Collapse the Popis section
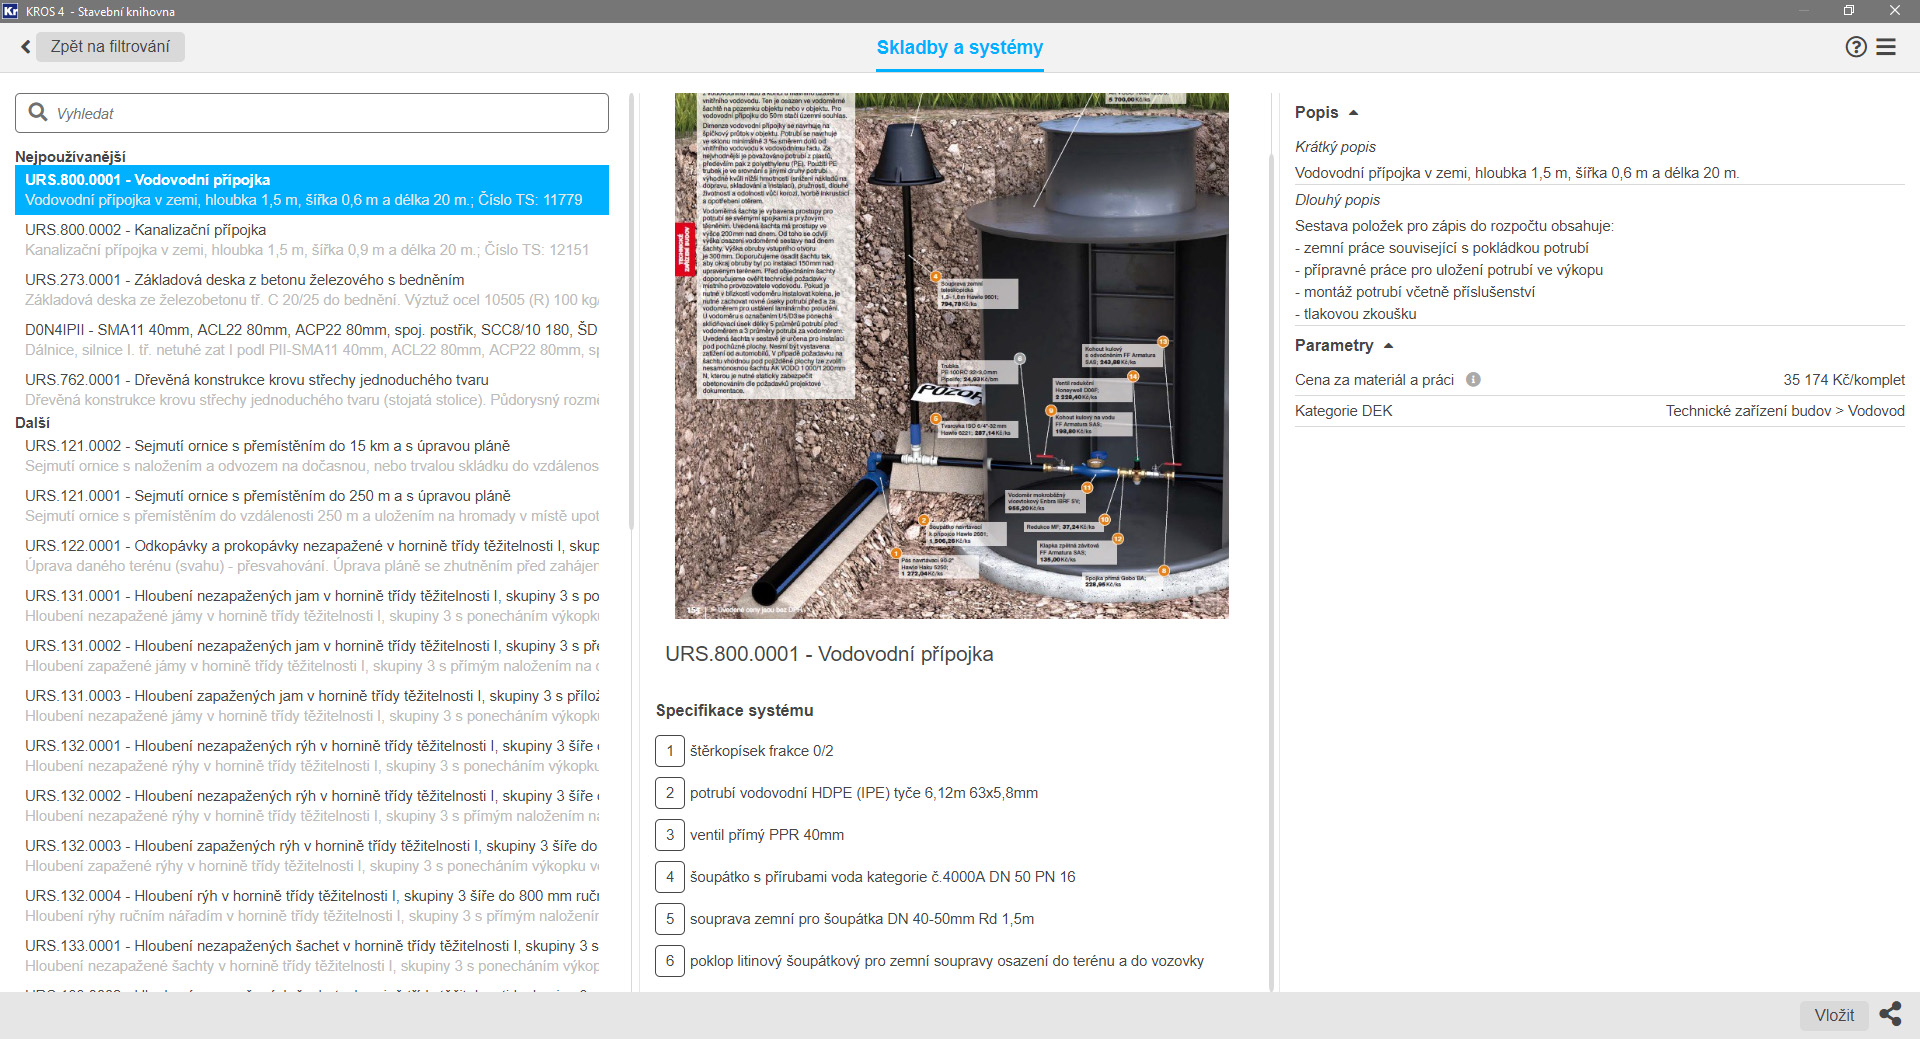This screenshot has height=1039, width=1920. point(1353,113)
